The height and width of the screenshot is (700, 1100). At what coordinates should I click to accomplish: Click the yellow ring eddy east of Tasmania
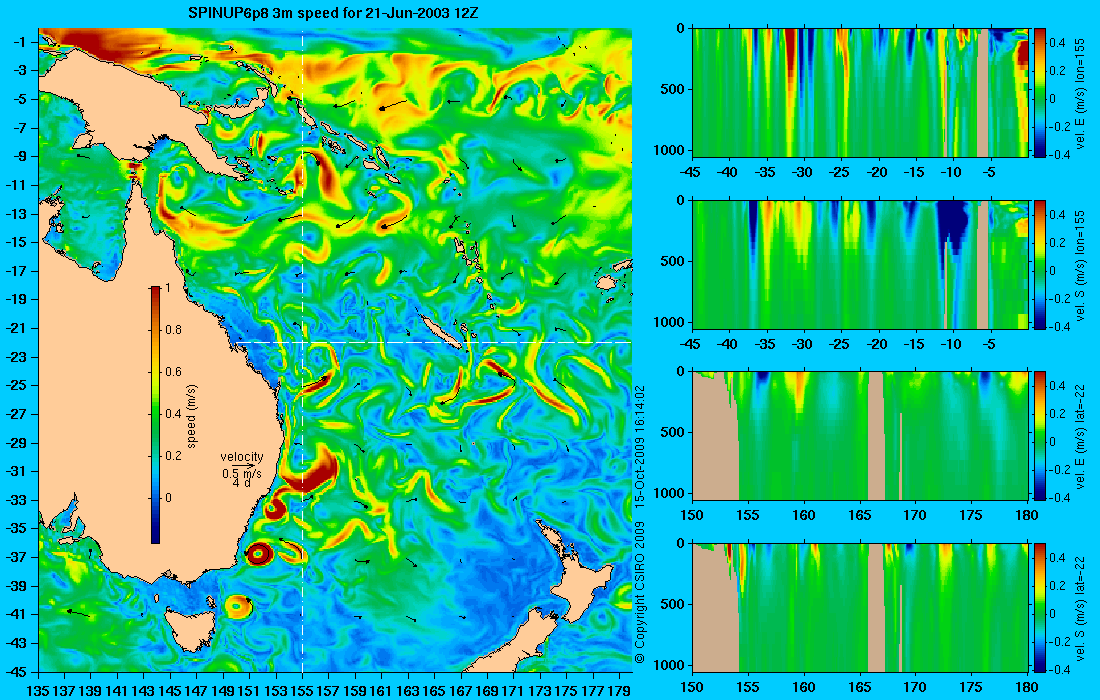point(237,606)
